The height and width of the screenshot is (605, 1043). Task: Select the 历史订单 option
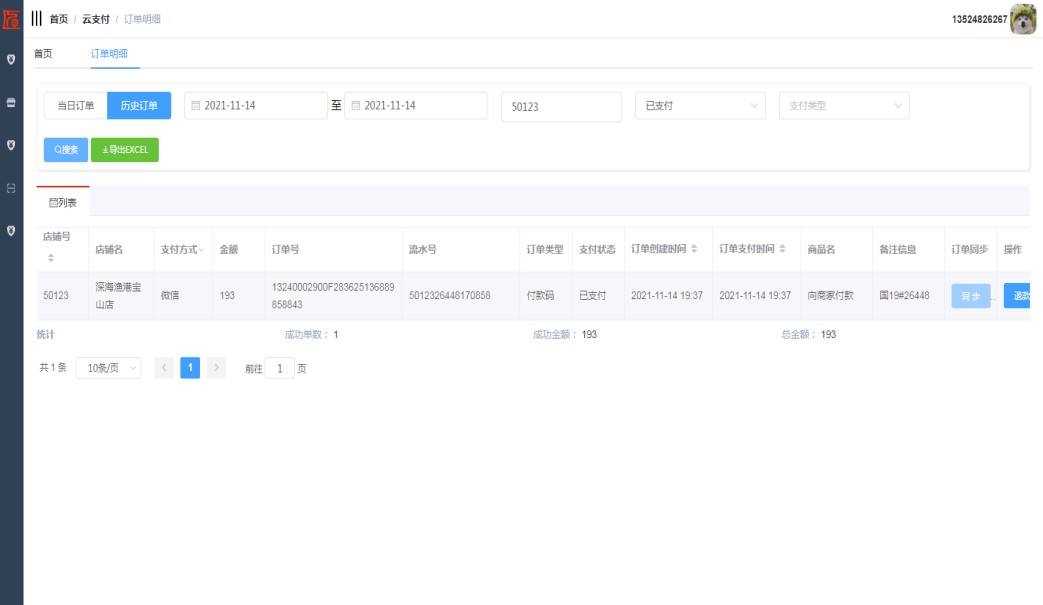point(139,106)
